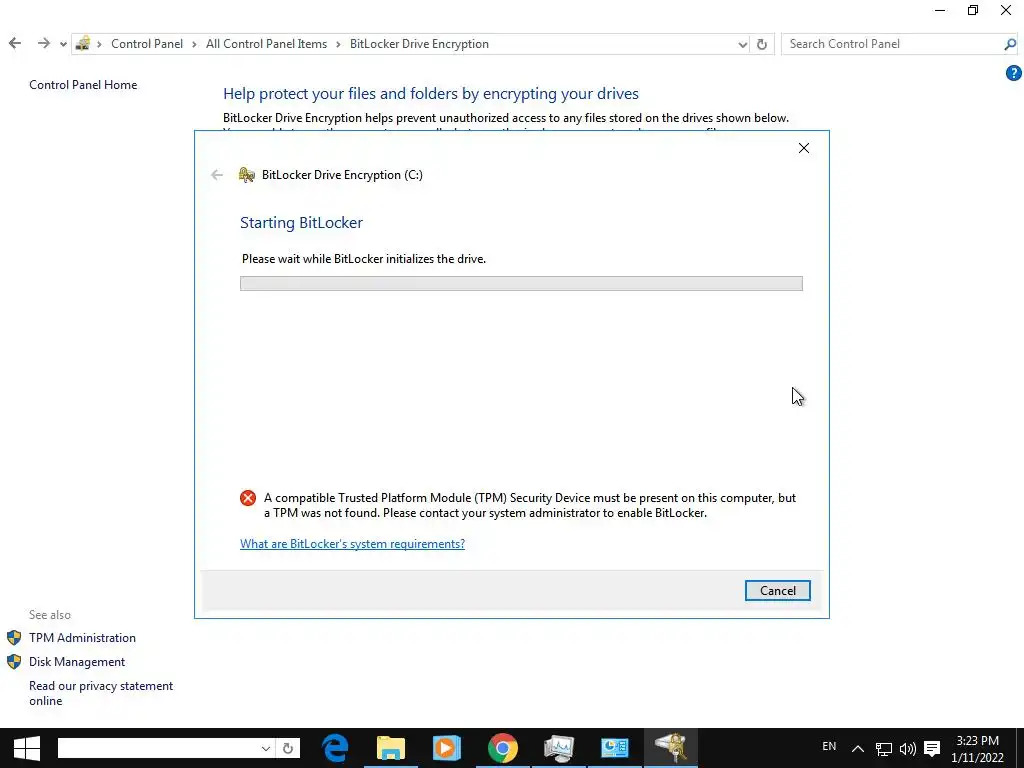This screenshot has height=768, width=1024.
Task: Click the volume speaker tray icon
Action: click(x=907, y=748)
